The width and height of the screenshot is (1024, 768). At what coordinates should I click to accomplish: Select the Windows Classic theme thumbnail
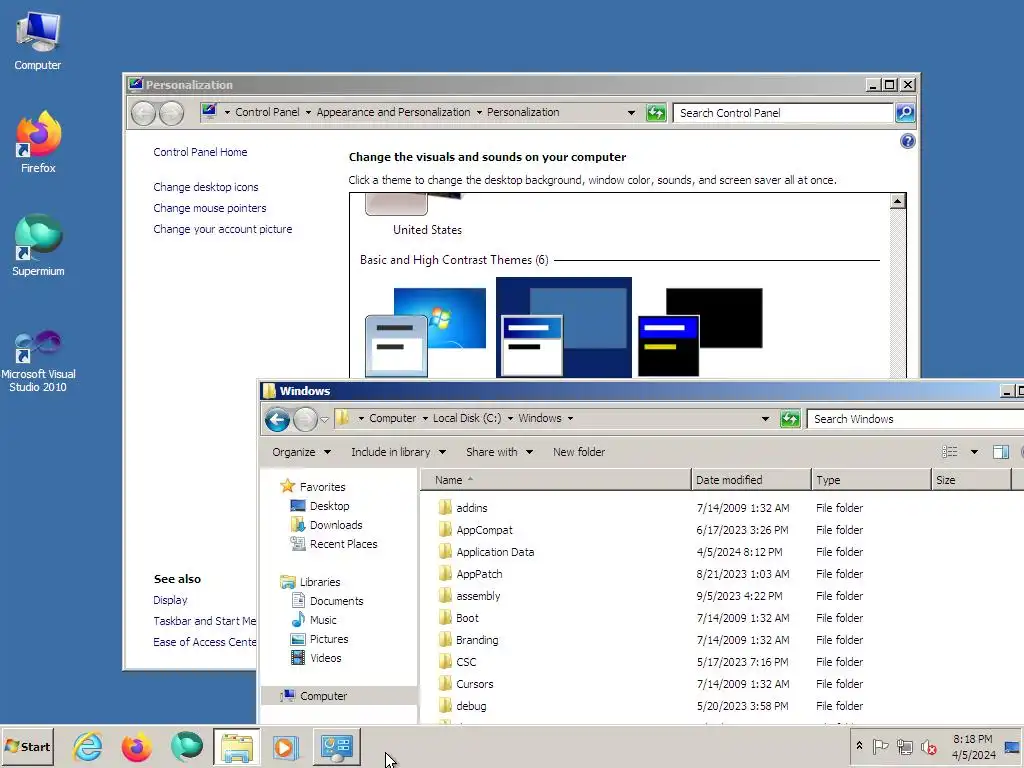(x=564, y=328)
